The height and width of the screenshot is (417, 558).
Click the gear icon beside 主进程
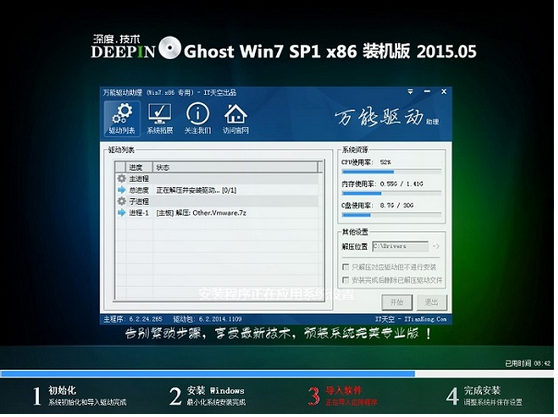(x=122, y=178)
